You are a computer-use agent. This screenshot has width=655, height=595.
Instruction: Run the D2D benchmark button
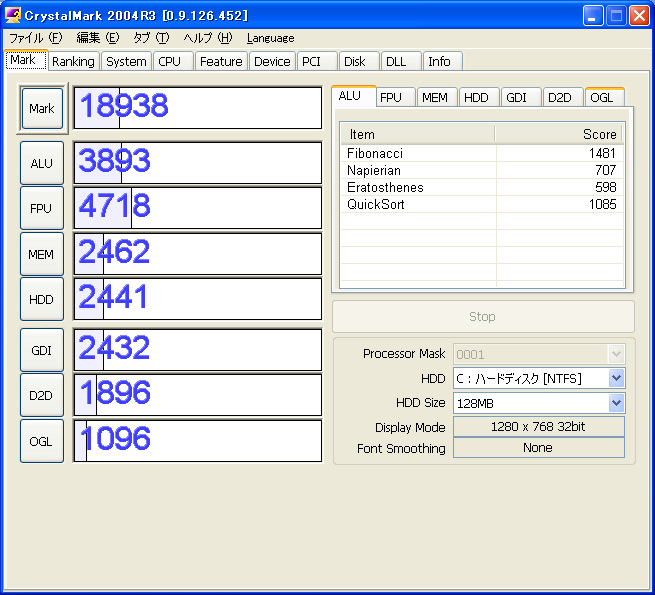click(42, 395)
